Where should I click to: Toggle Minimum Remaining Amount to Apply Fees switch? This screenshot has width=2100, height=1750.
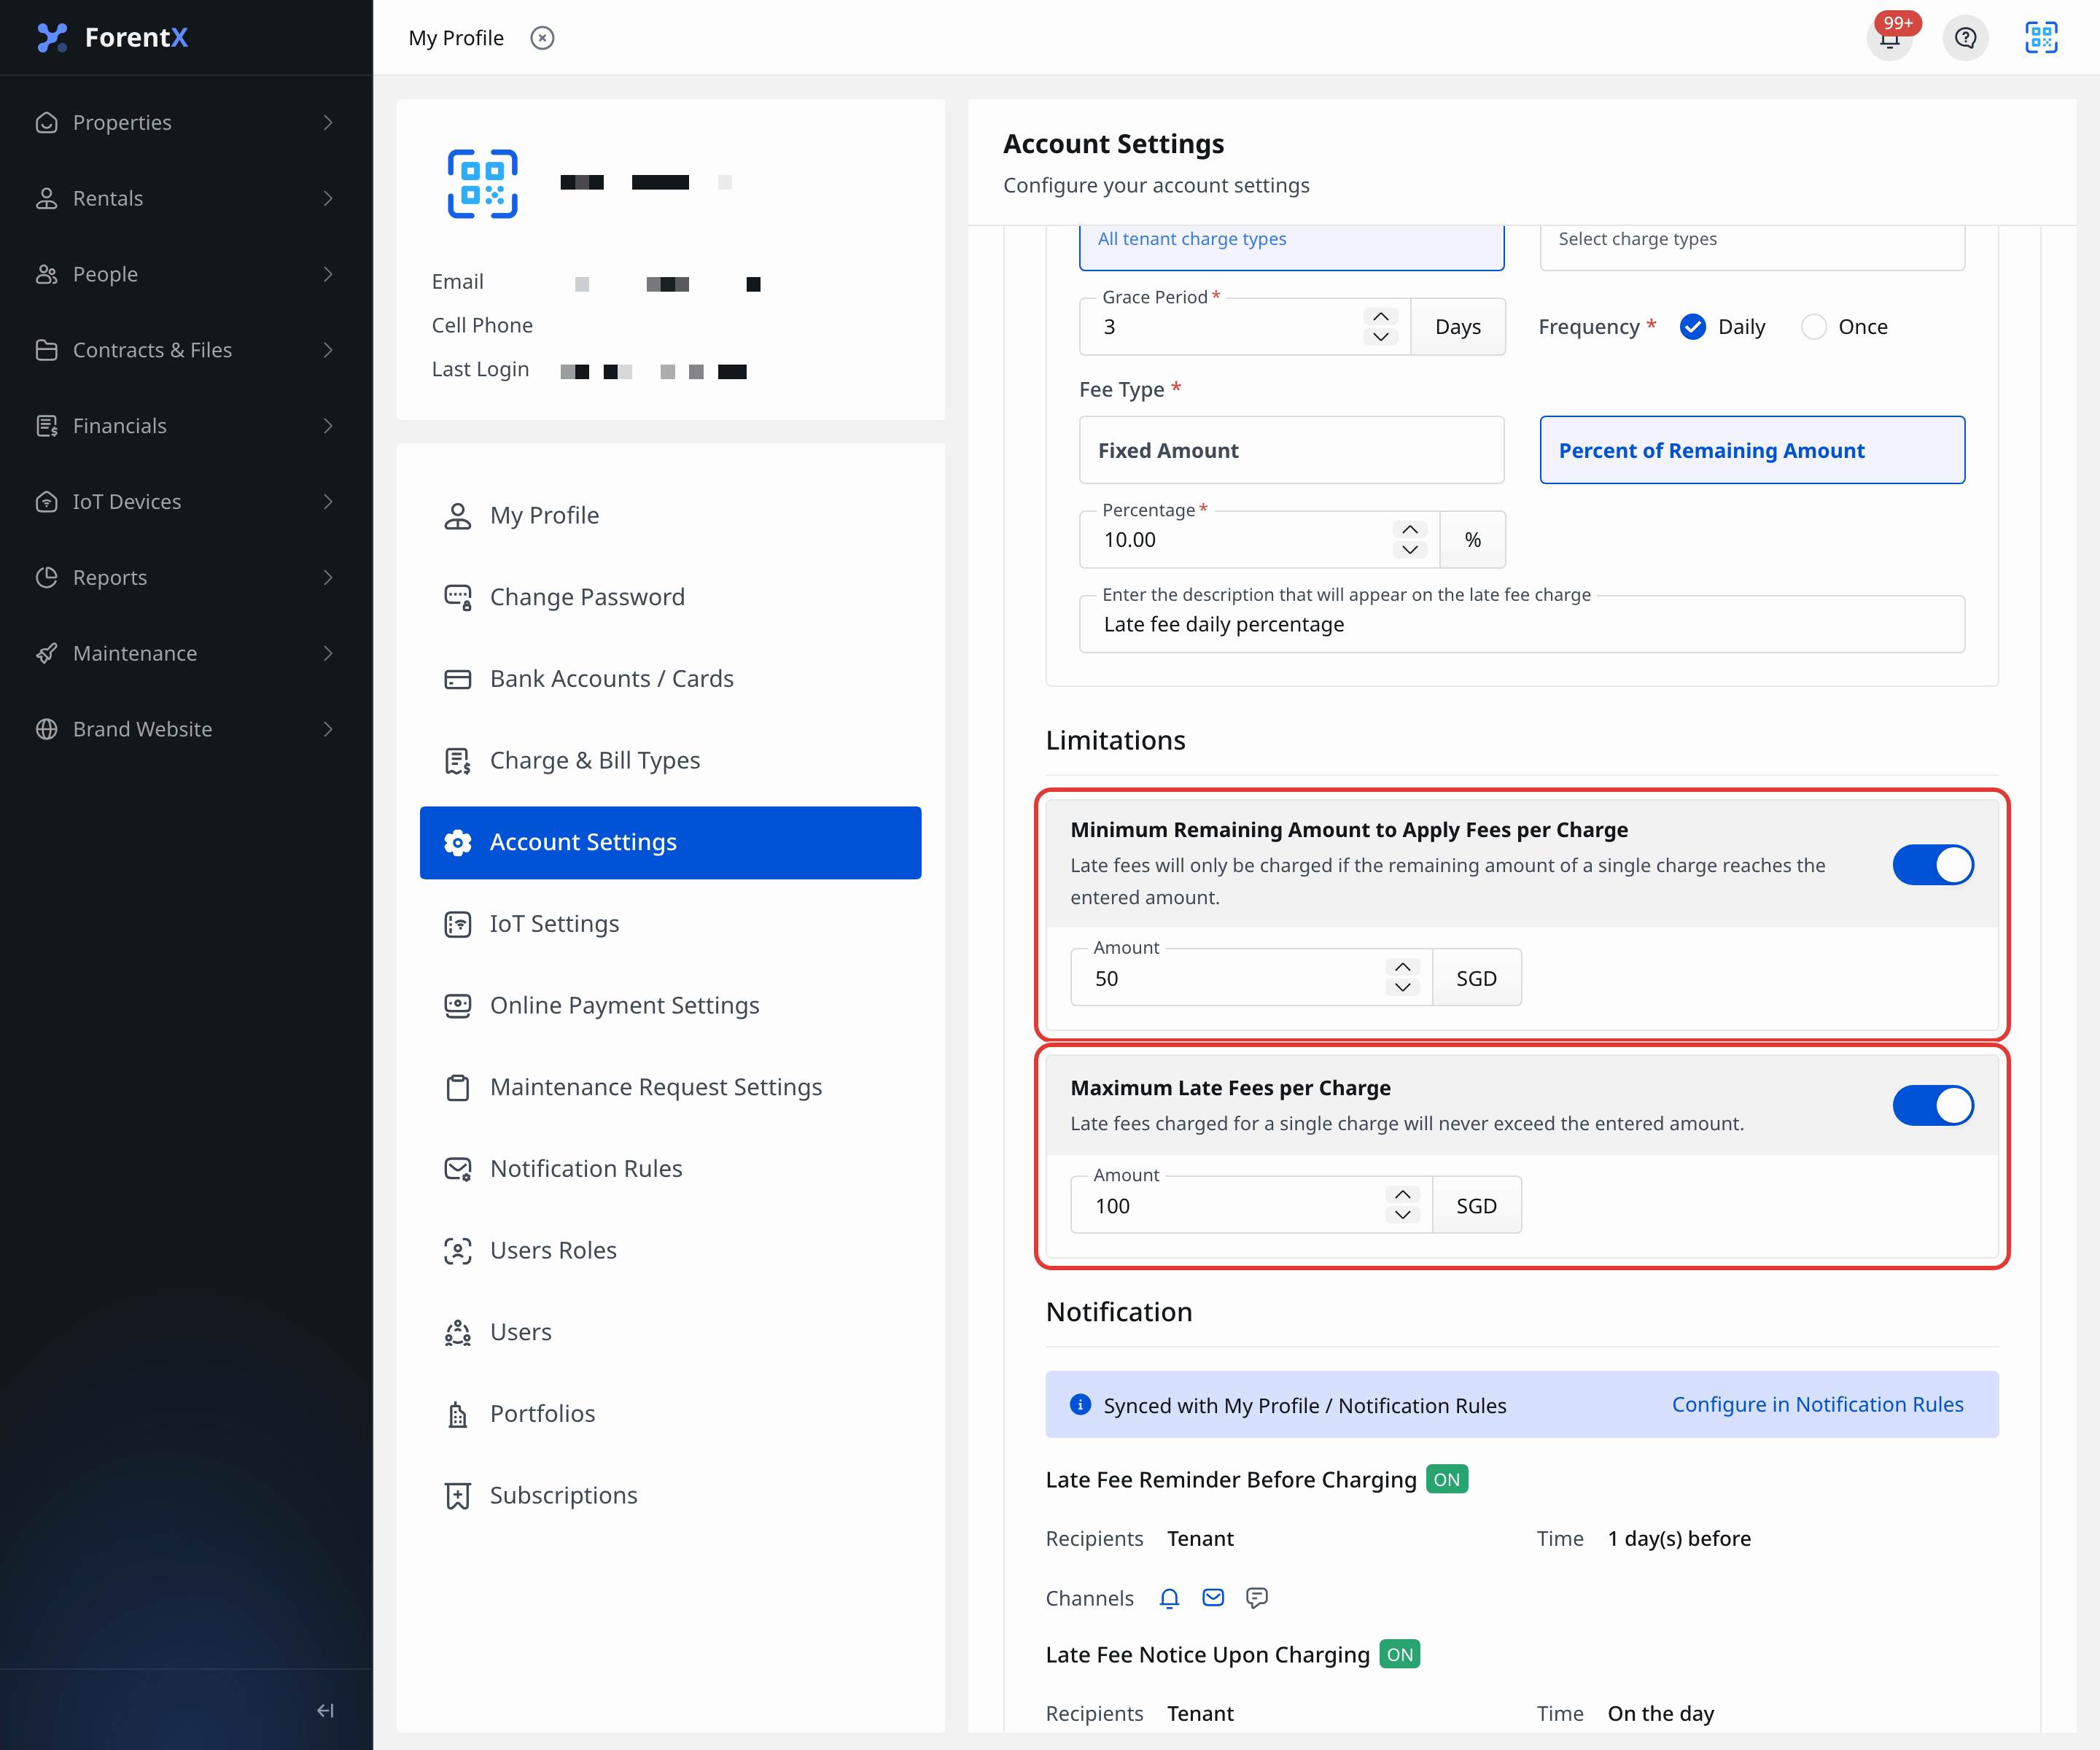point(1932,865)
